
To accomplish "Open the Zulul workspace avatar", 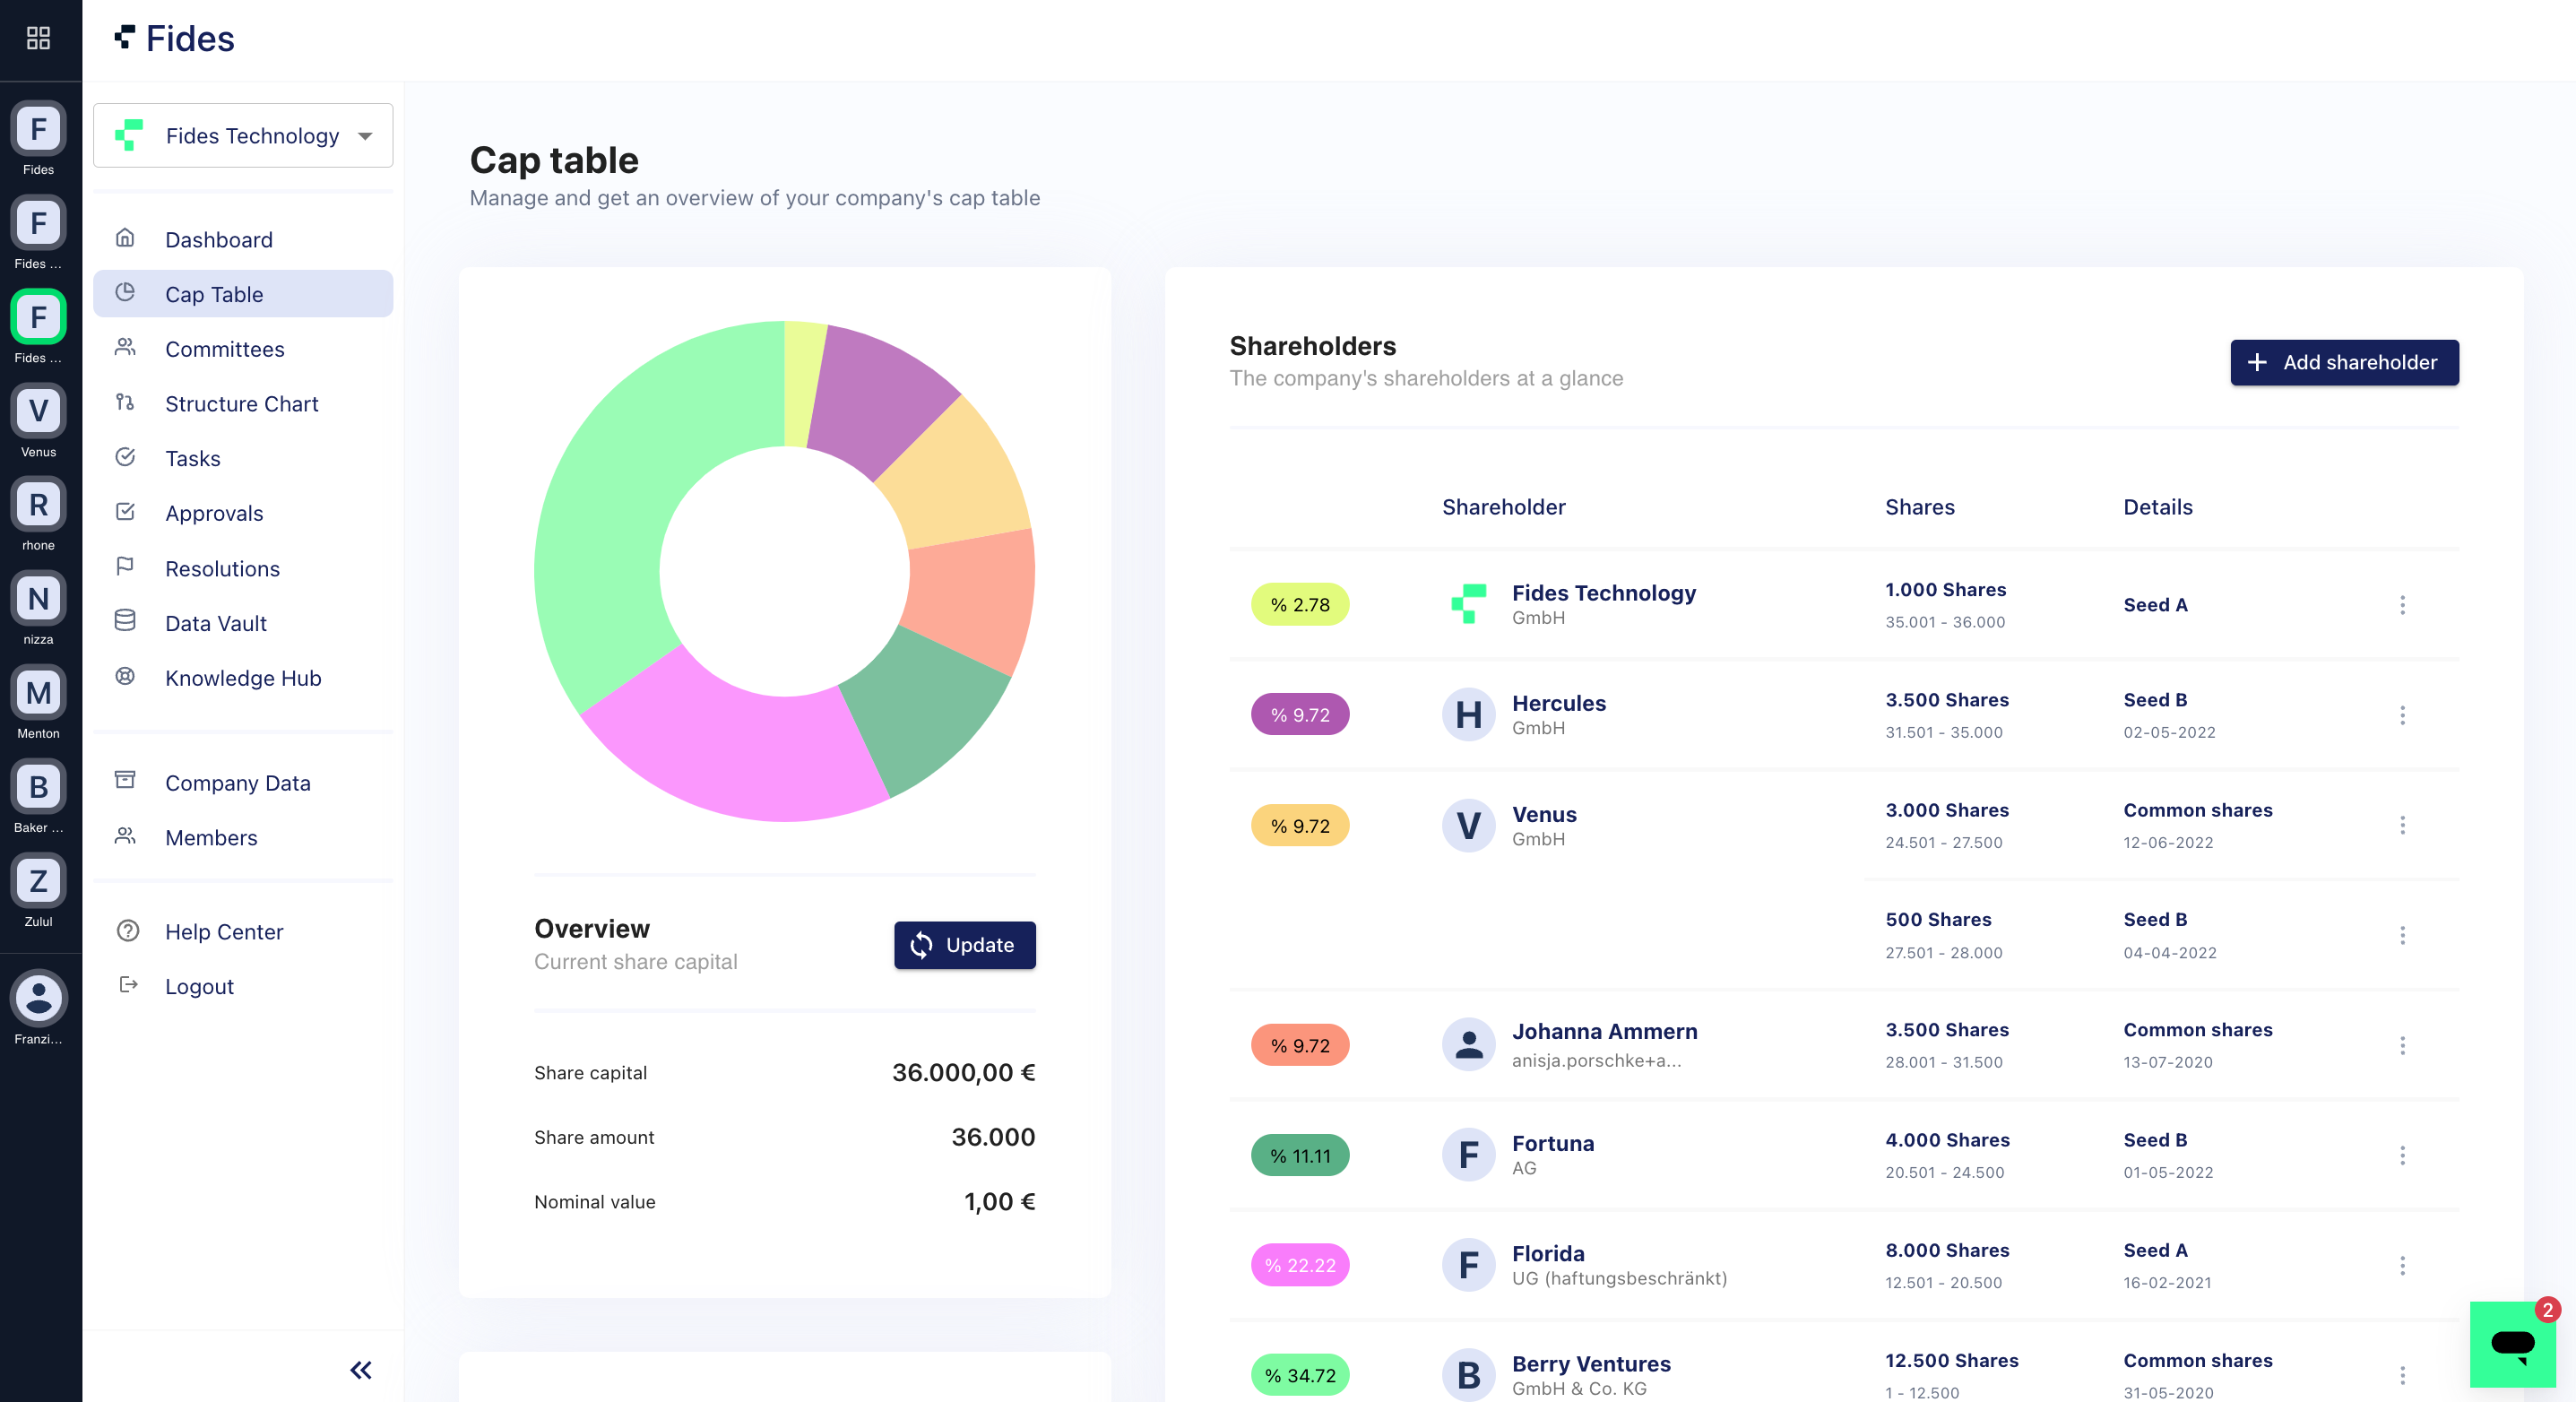I will click(x=38, y=881).
